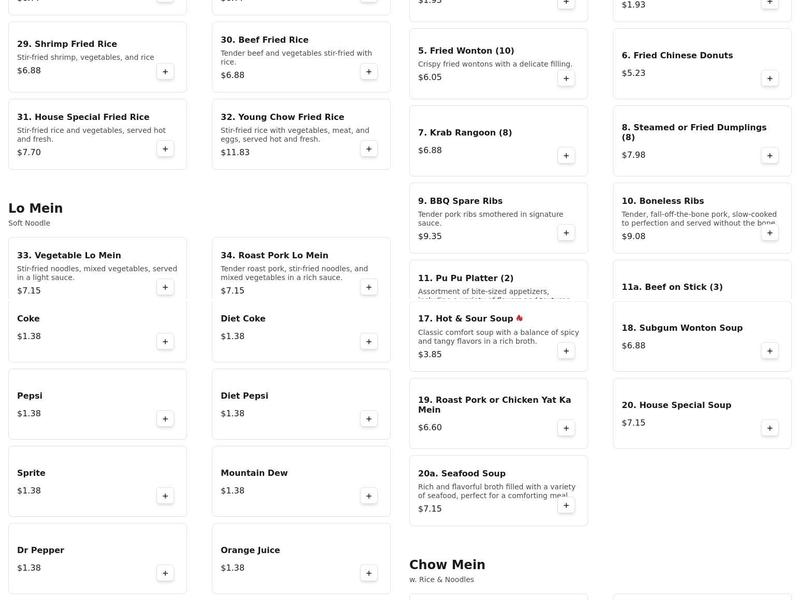Add Young Chow Fried Rice plus icon
The width and height of the screenshot is (800, 600).
[368, 149]
